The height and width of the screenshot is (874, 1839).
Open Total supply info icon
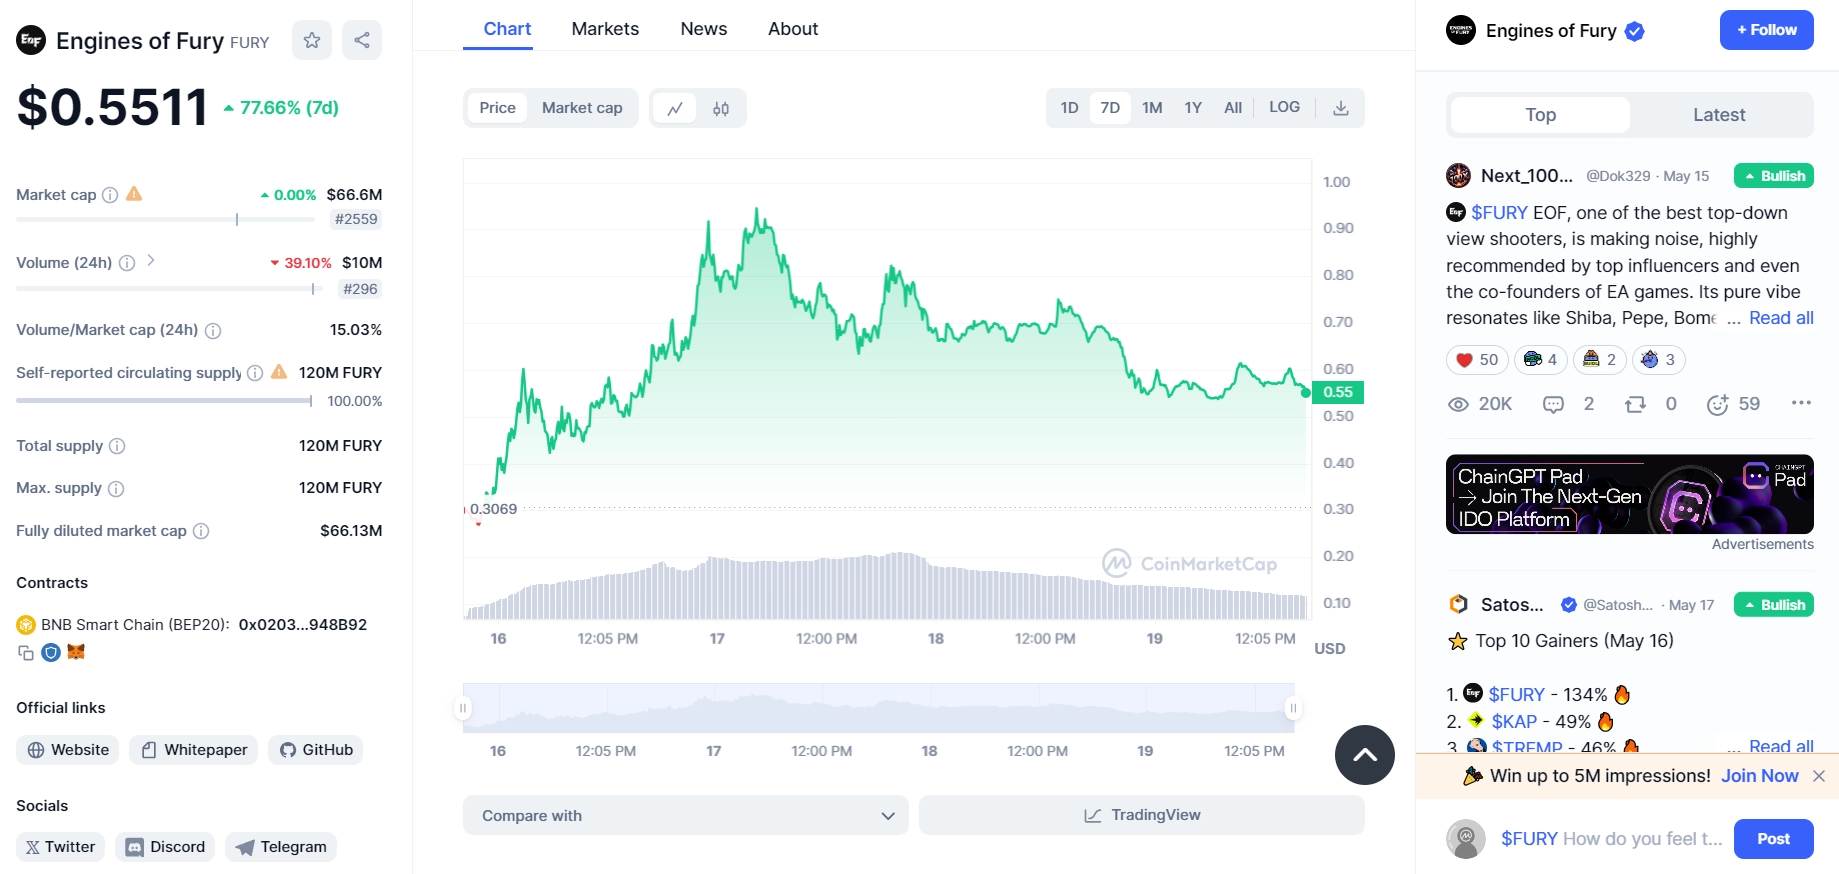pyautogui.click(x=117, y=446)
